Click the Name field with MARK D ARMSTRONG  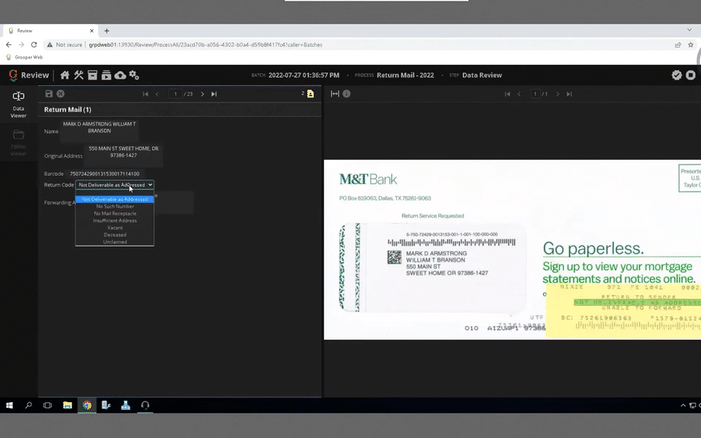(99, 131)
